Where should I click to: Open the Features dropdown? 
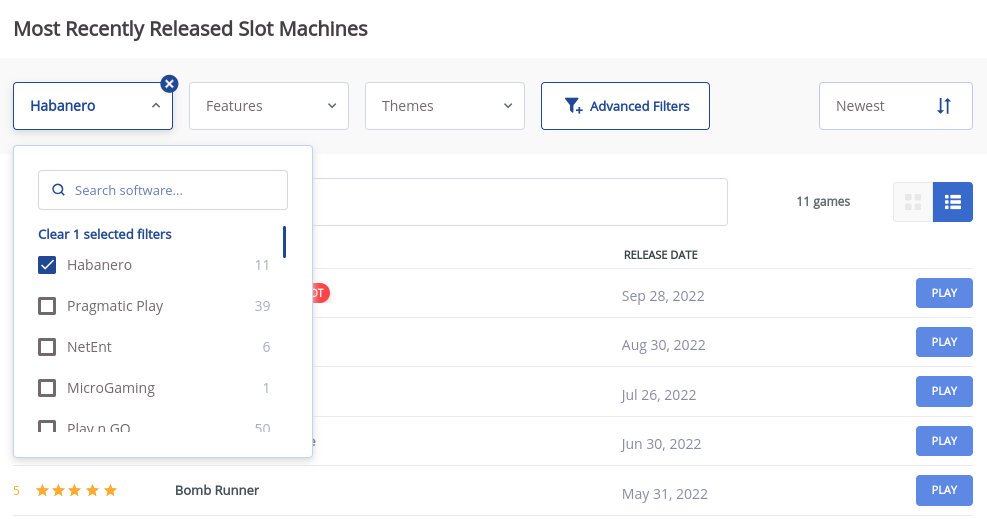[269, 106]
